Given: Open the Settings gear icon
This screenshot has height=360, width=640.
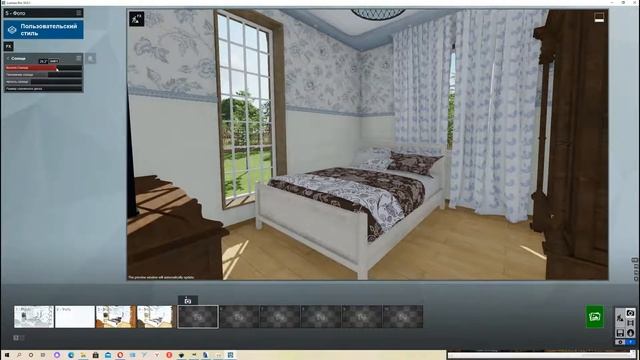Looking at the screenshot, I should 620,342.
